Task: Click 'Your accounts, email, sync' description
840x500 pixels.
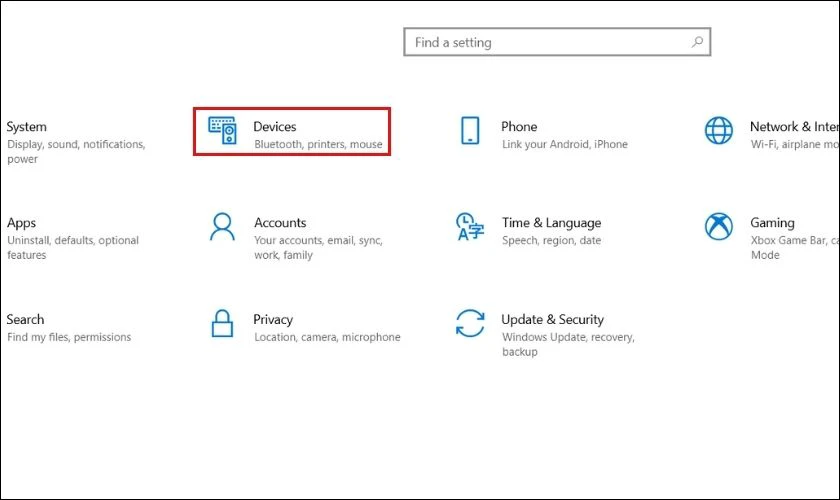Action: click(318, 241)
